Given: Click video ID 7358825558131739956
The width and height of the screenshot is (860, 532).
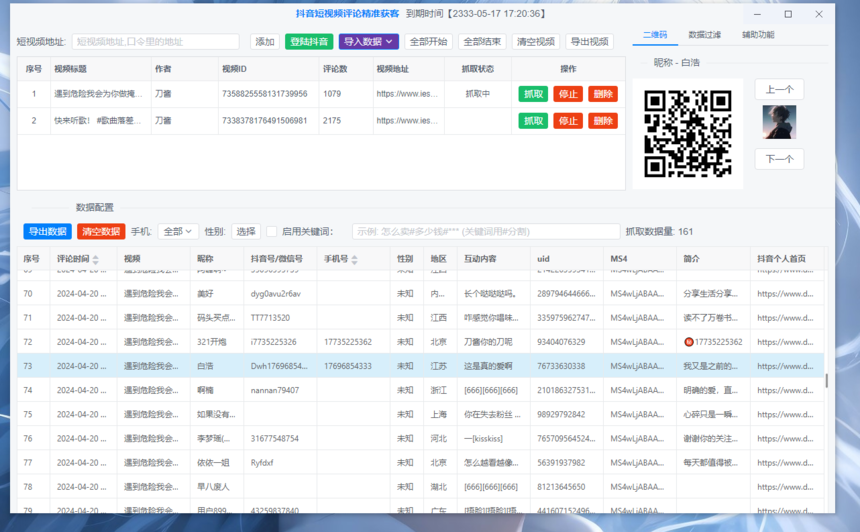Looking at the screenshot, I should pyautogui.click(x=264, y=94).
